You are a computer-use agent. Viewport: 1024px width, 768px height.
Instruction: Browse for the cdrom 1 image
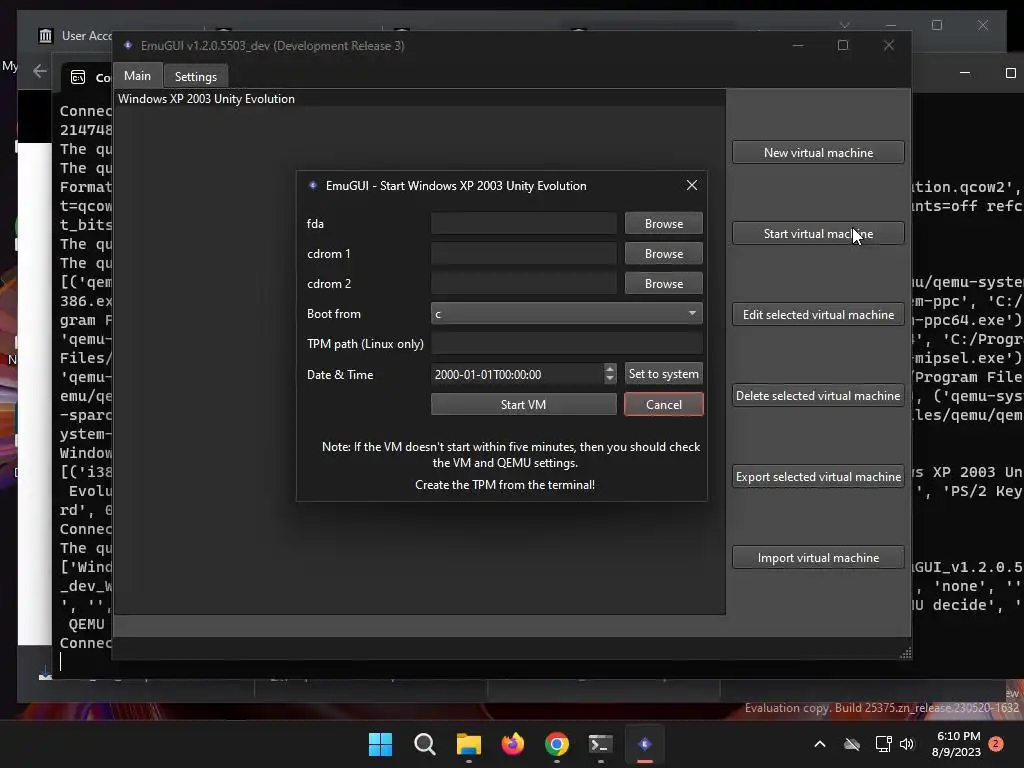[664, 253]
